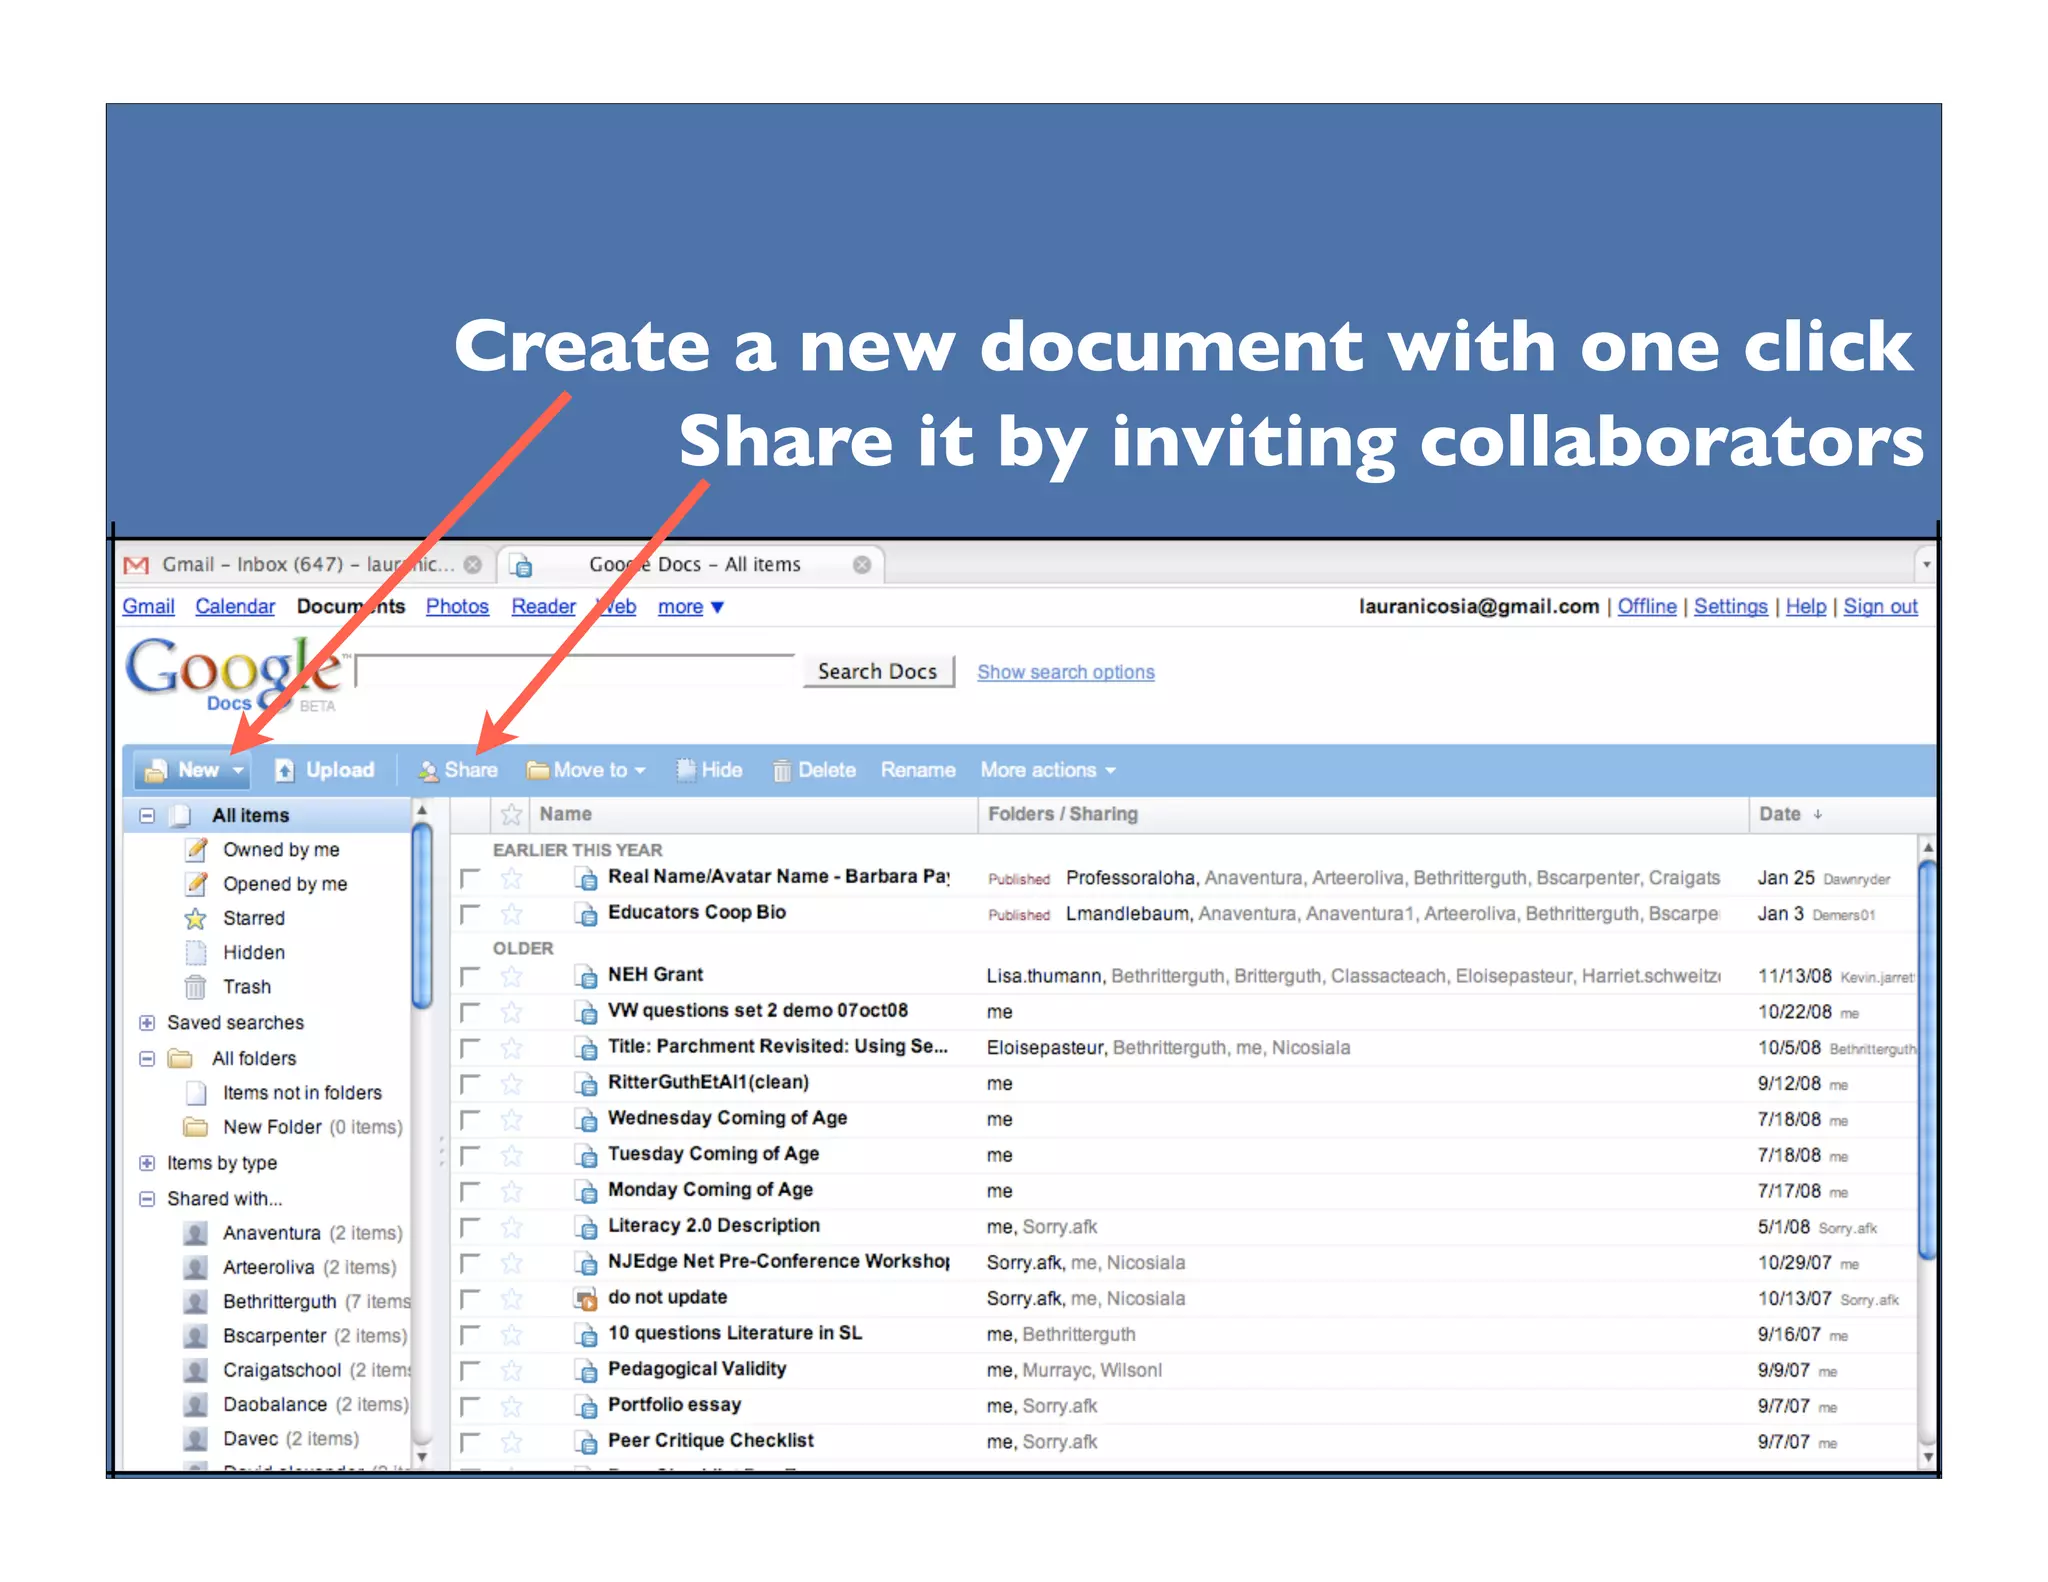This screenshot has height=1582, width=2048.
Task: Check the box for Pedagogical Validity
Action: click(x=470, y=1371)
